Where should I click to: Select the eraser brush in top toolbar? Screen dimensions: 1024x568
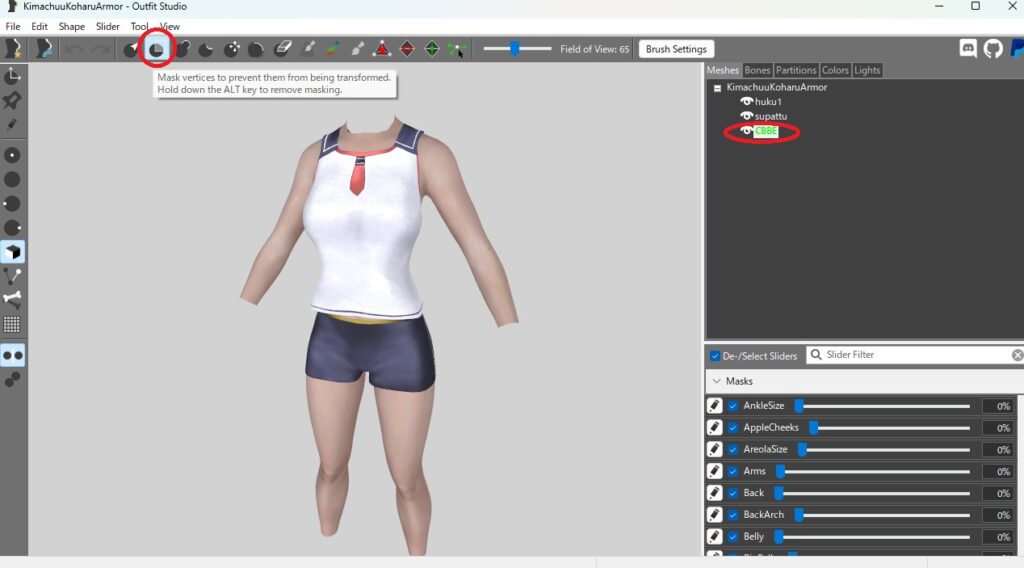(x=283, y=49)
